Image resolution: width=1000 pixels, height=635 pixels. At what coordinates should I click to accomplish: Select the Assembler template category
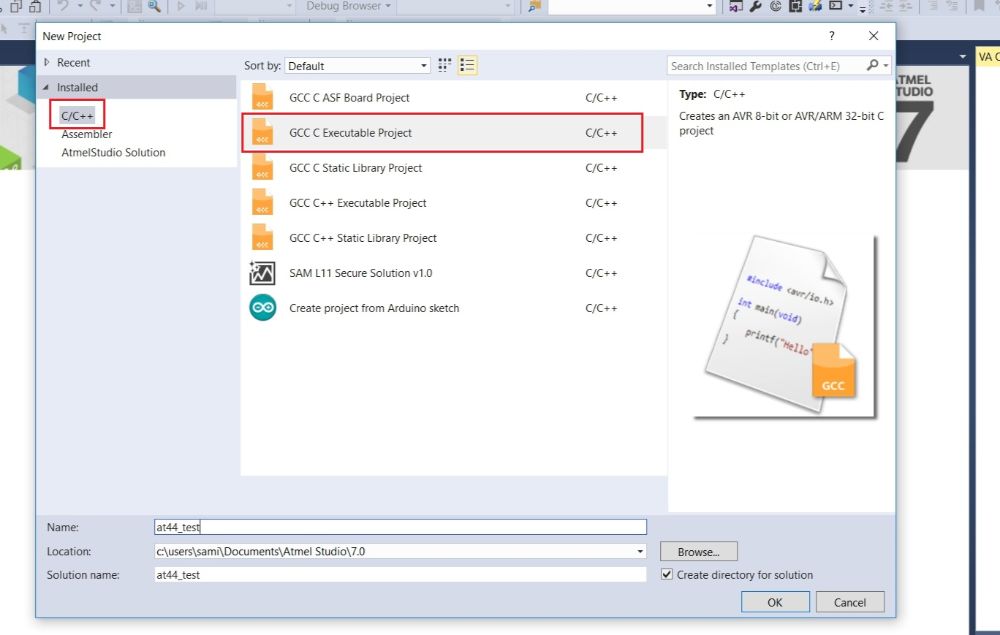point(87,134)
